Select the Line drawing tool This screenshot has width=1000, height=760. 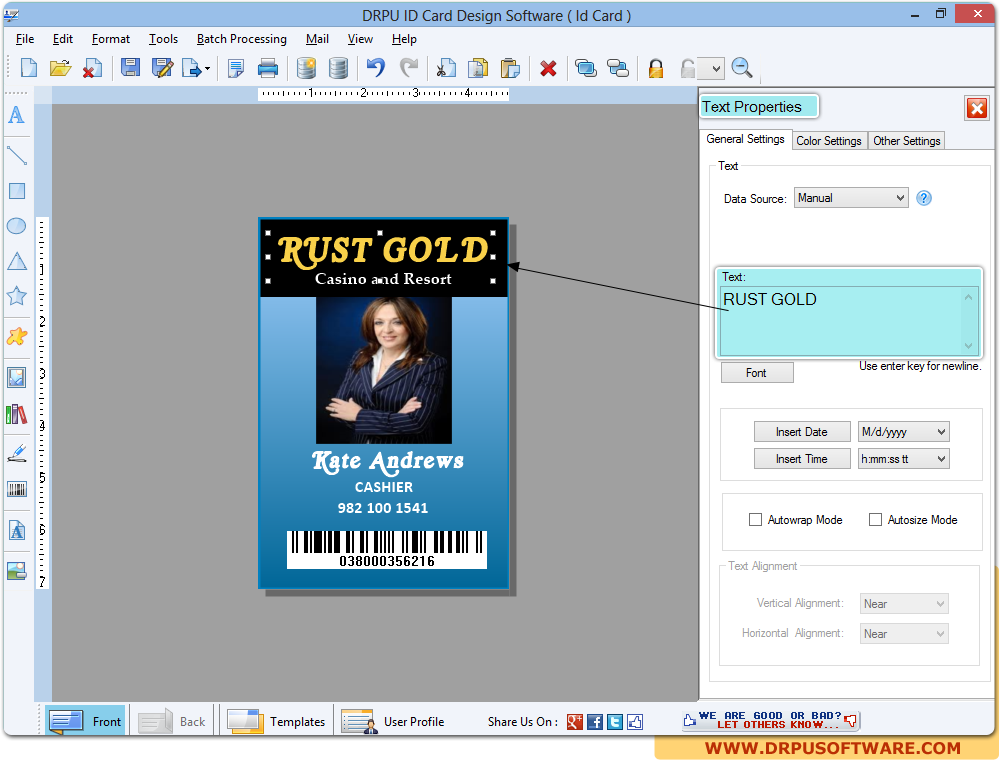[x=17, y=155]
